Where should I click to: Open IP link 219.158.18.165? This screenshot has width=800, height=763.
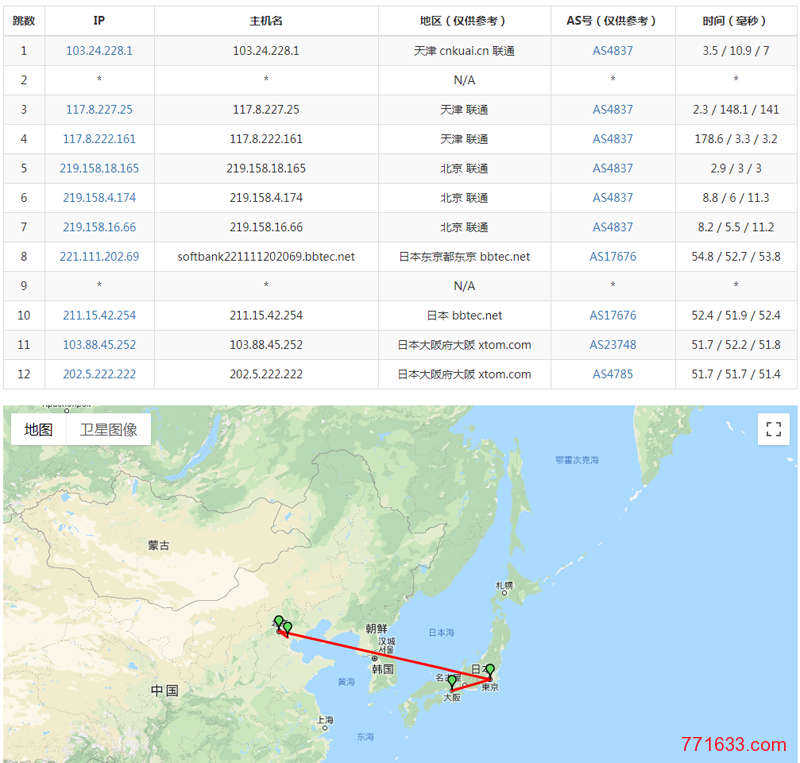click(x=99, y=168)
